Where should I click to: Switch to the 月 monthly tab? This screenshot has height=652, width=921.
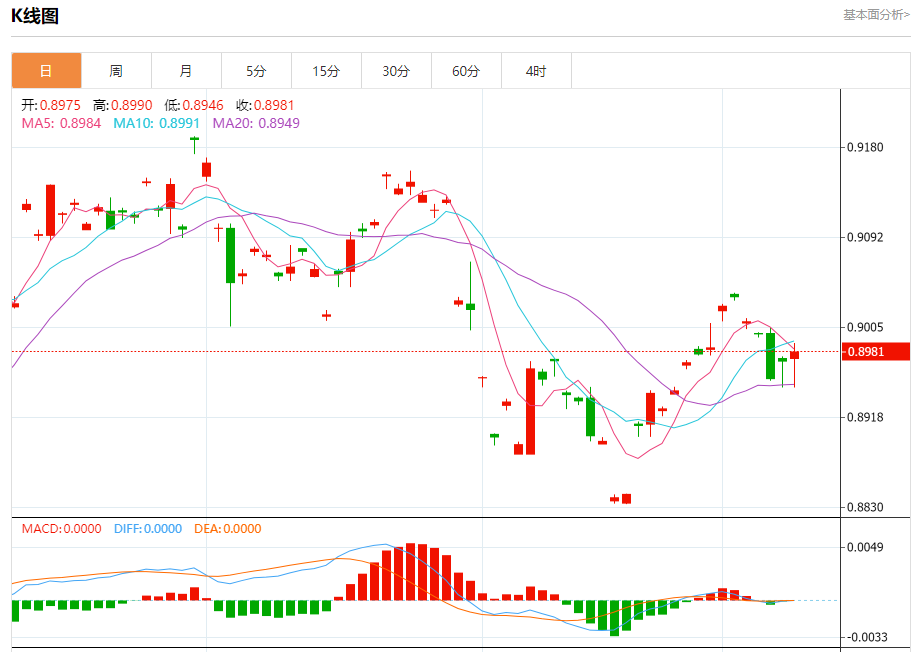(x=186, y=71)
